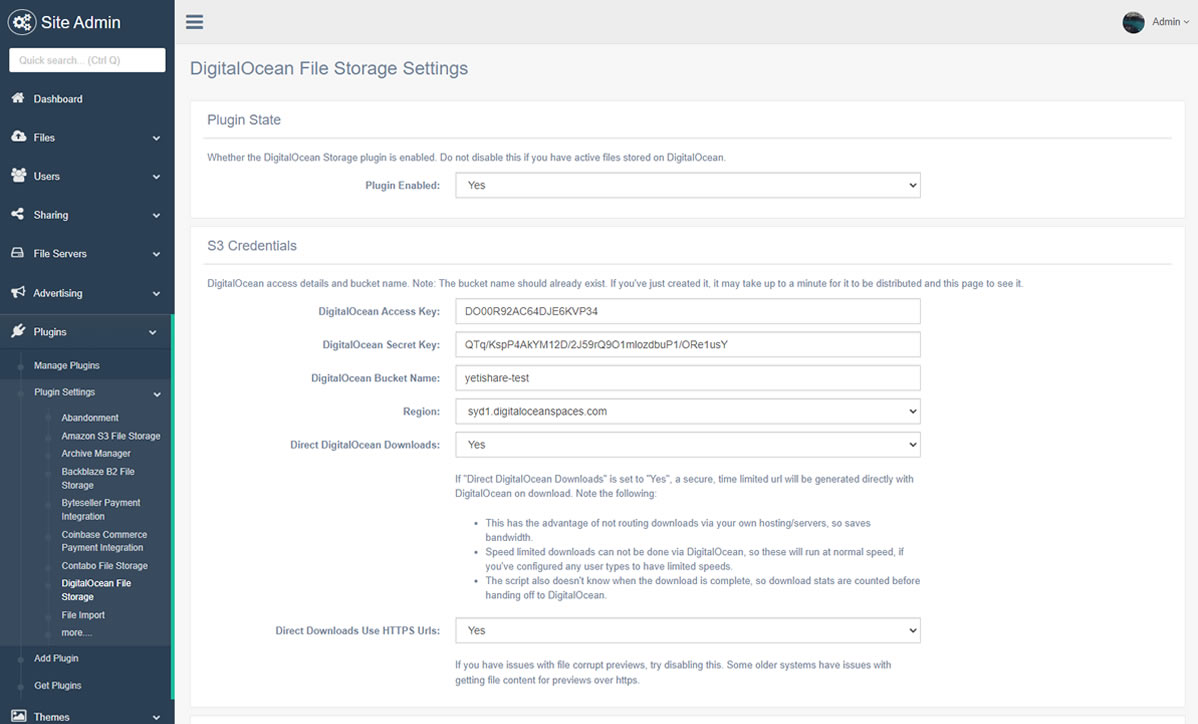Click the DigitalOcean Access Key field

[688, 312]
